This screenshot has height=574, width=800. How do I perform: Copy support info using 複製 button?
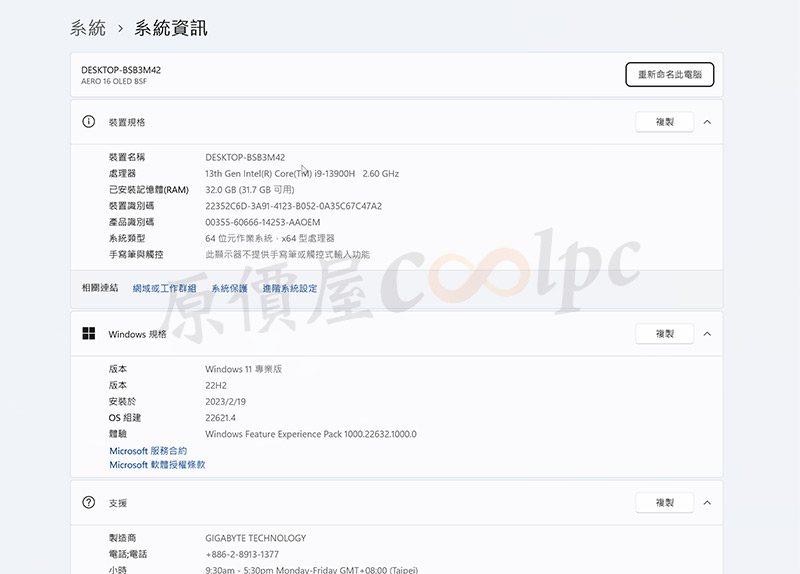[665, 502]
